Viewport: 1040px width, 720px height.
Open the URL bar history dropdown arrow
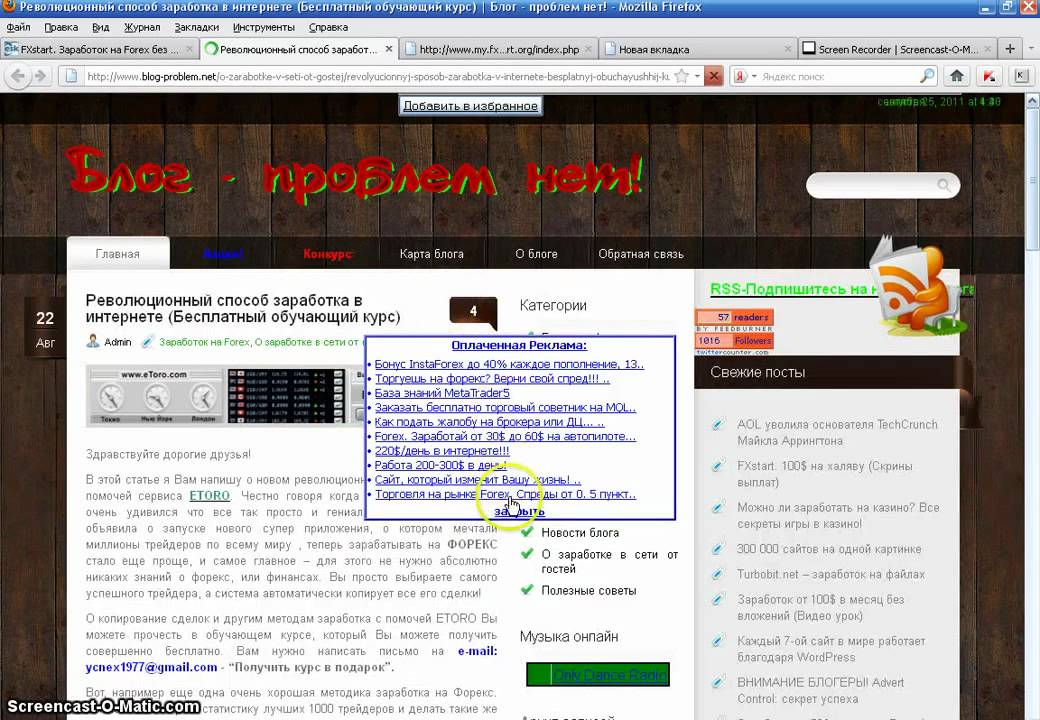click(x=697, y=76)
